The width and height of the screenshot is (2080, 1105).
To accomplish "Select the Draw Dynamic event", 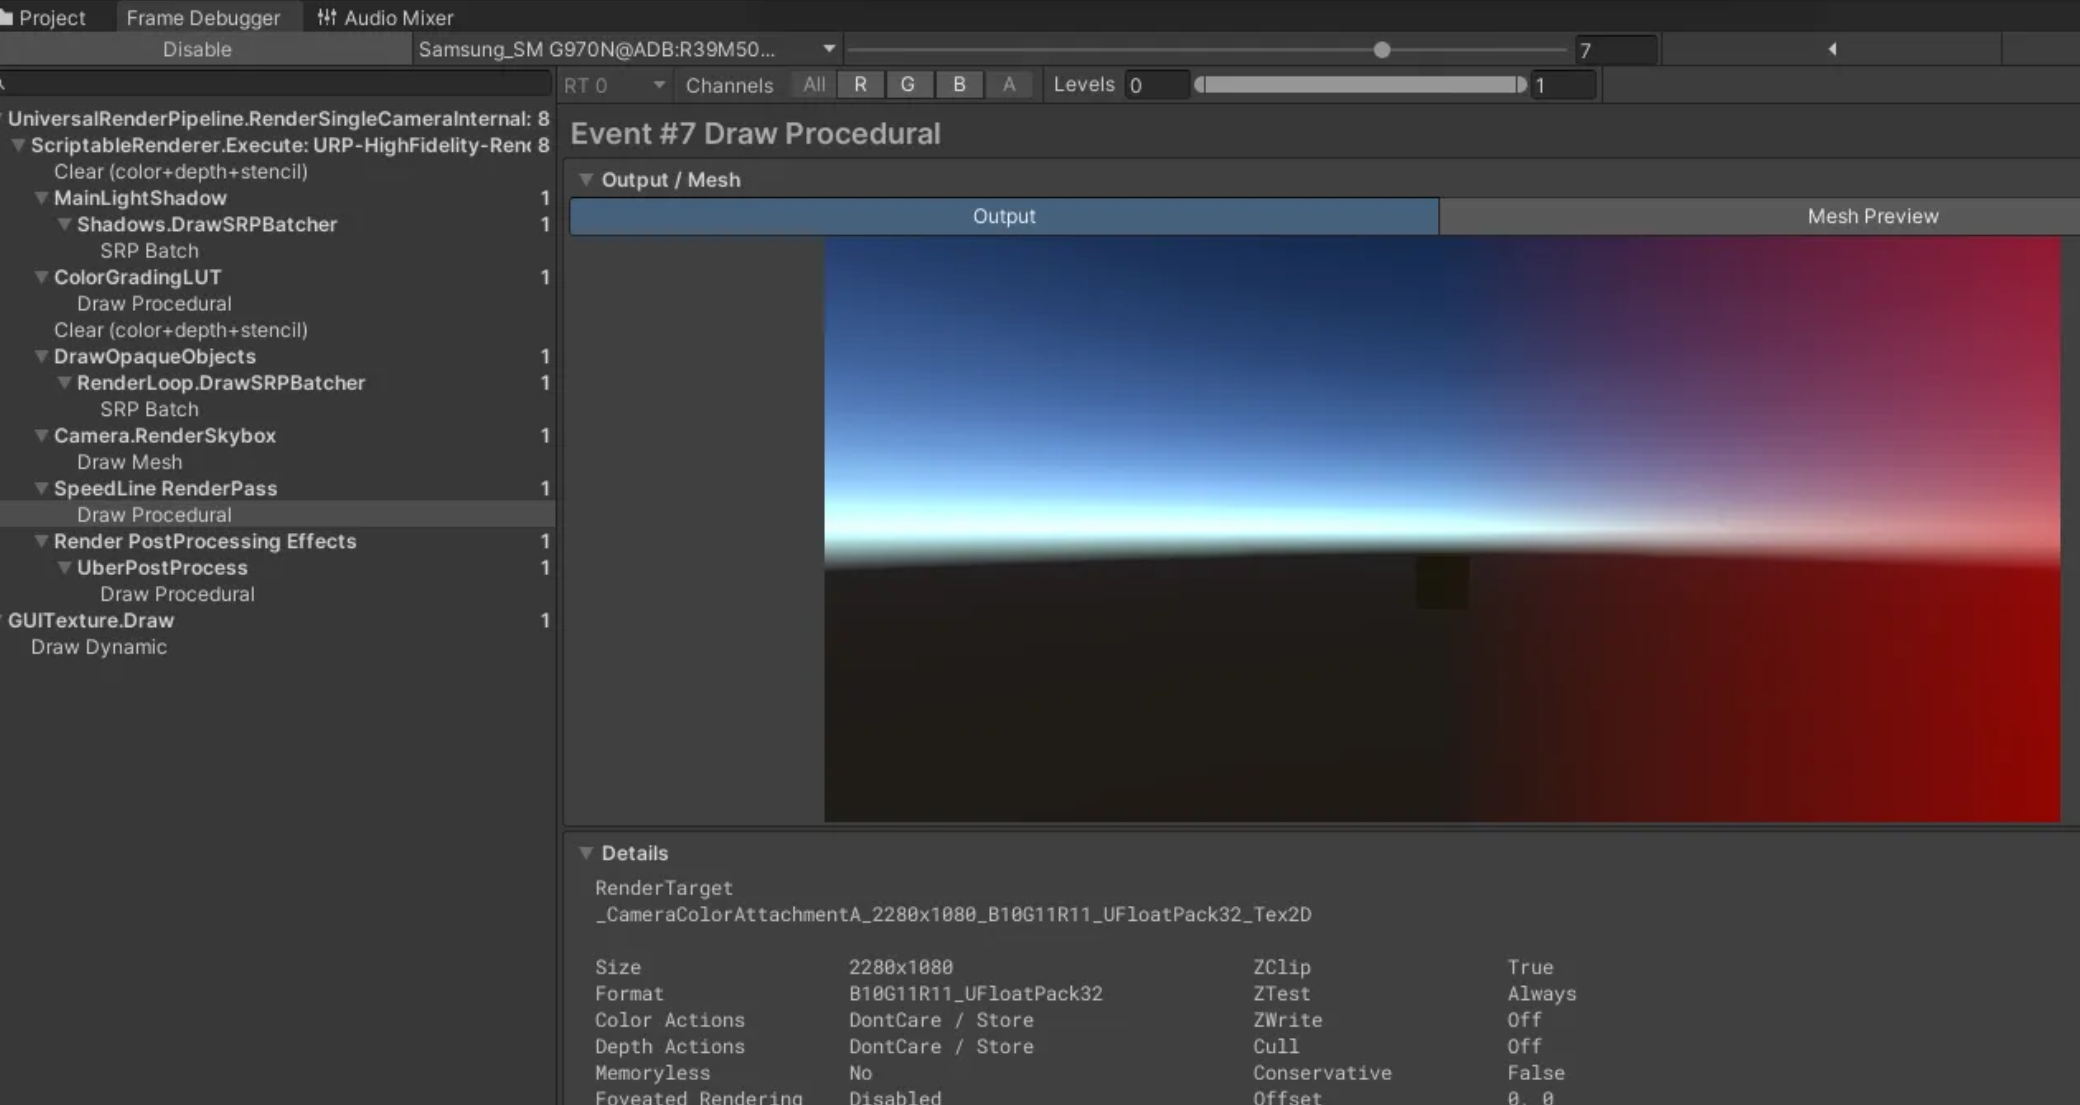I will [98, 647].
